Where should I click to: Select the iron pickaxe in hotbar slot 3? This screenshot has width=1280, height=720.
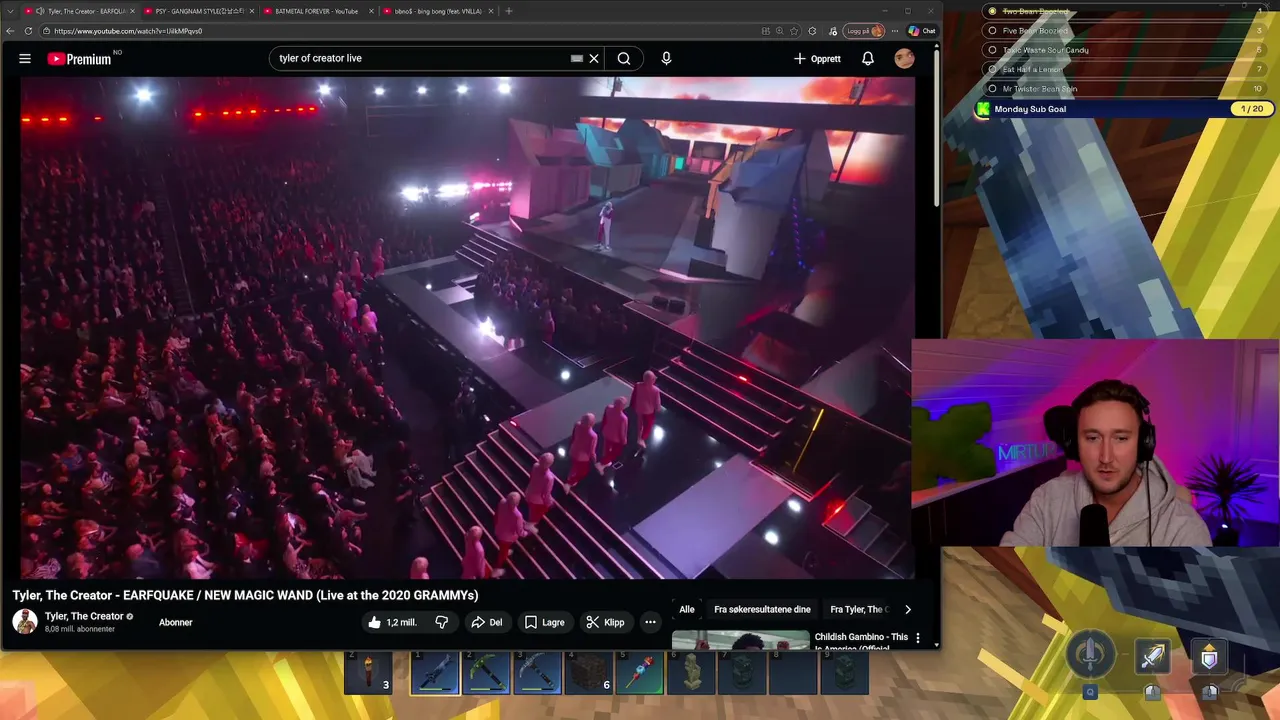coord(537,672)
